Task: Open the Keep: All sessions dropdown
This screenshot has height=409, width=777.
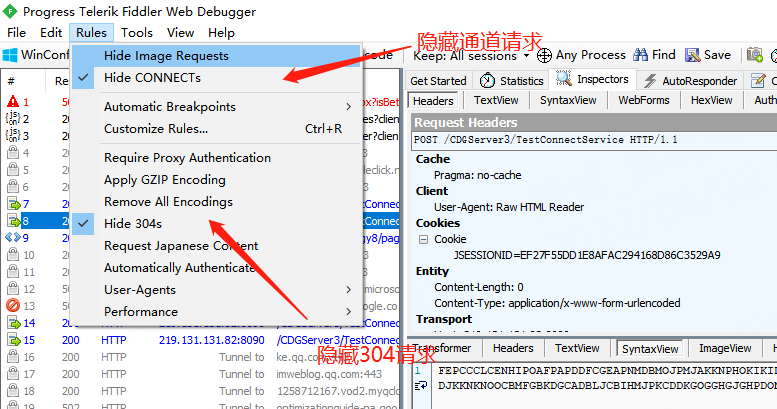Action: point(472,56)
